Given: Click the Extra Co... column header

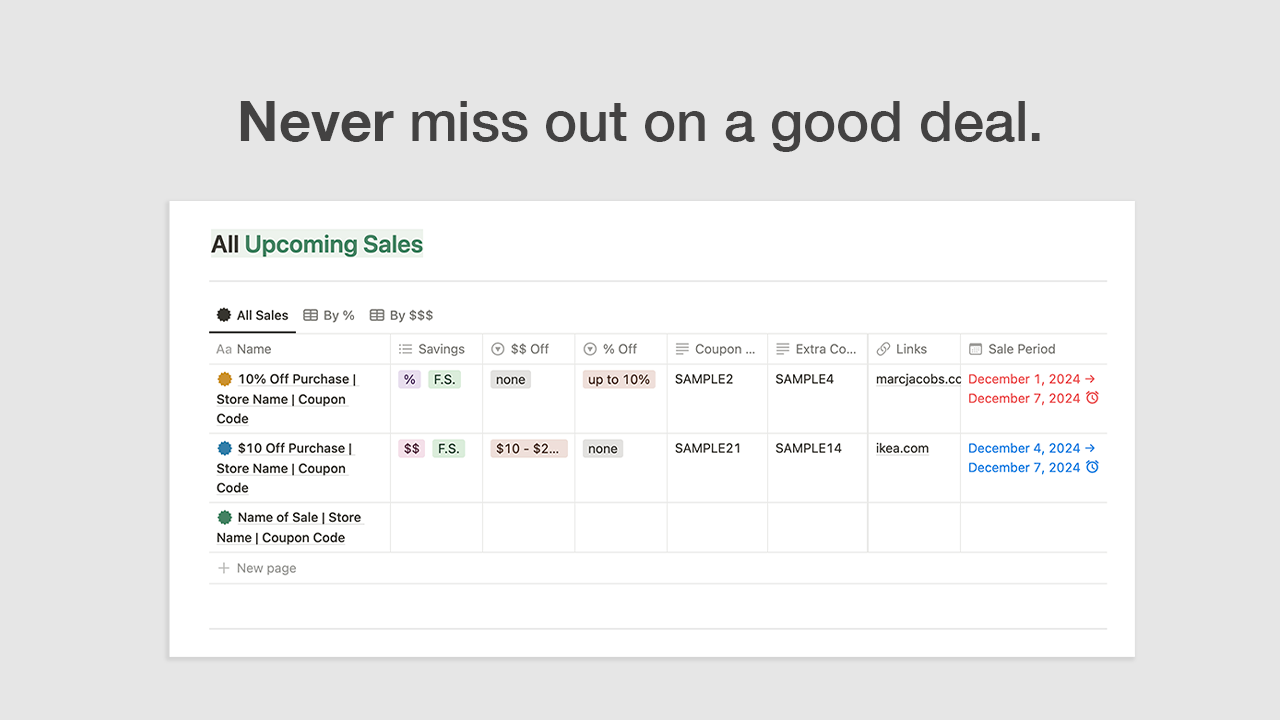Looking at the screenshot, I should click(817, 349).
